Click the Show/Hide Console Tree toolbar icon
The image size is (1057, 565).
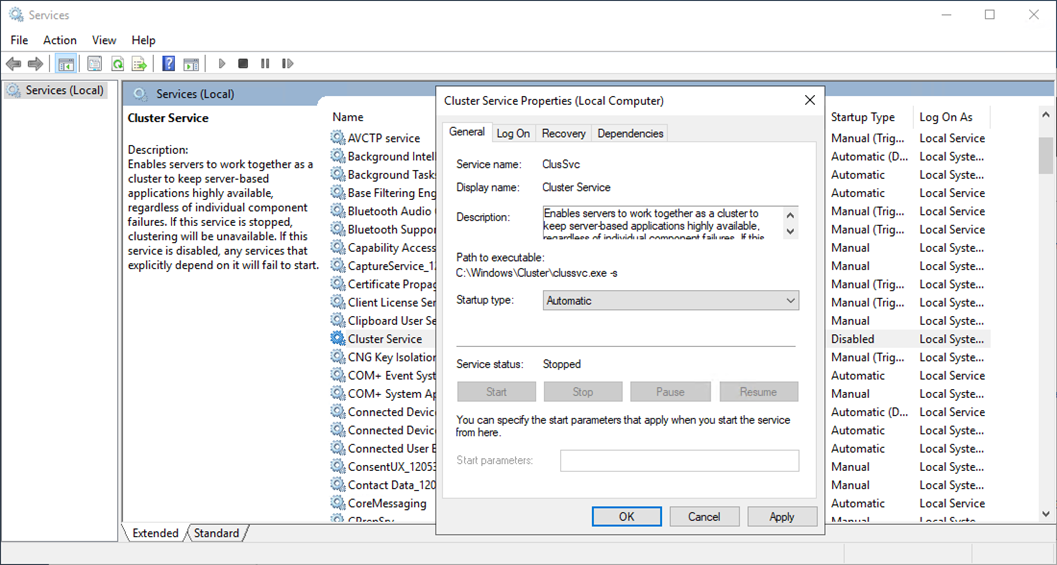[66, 64]
